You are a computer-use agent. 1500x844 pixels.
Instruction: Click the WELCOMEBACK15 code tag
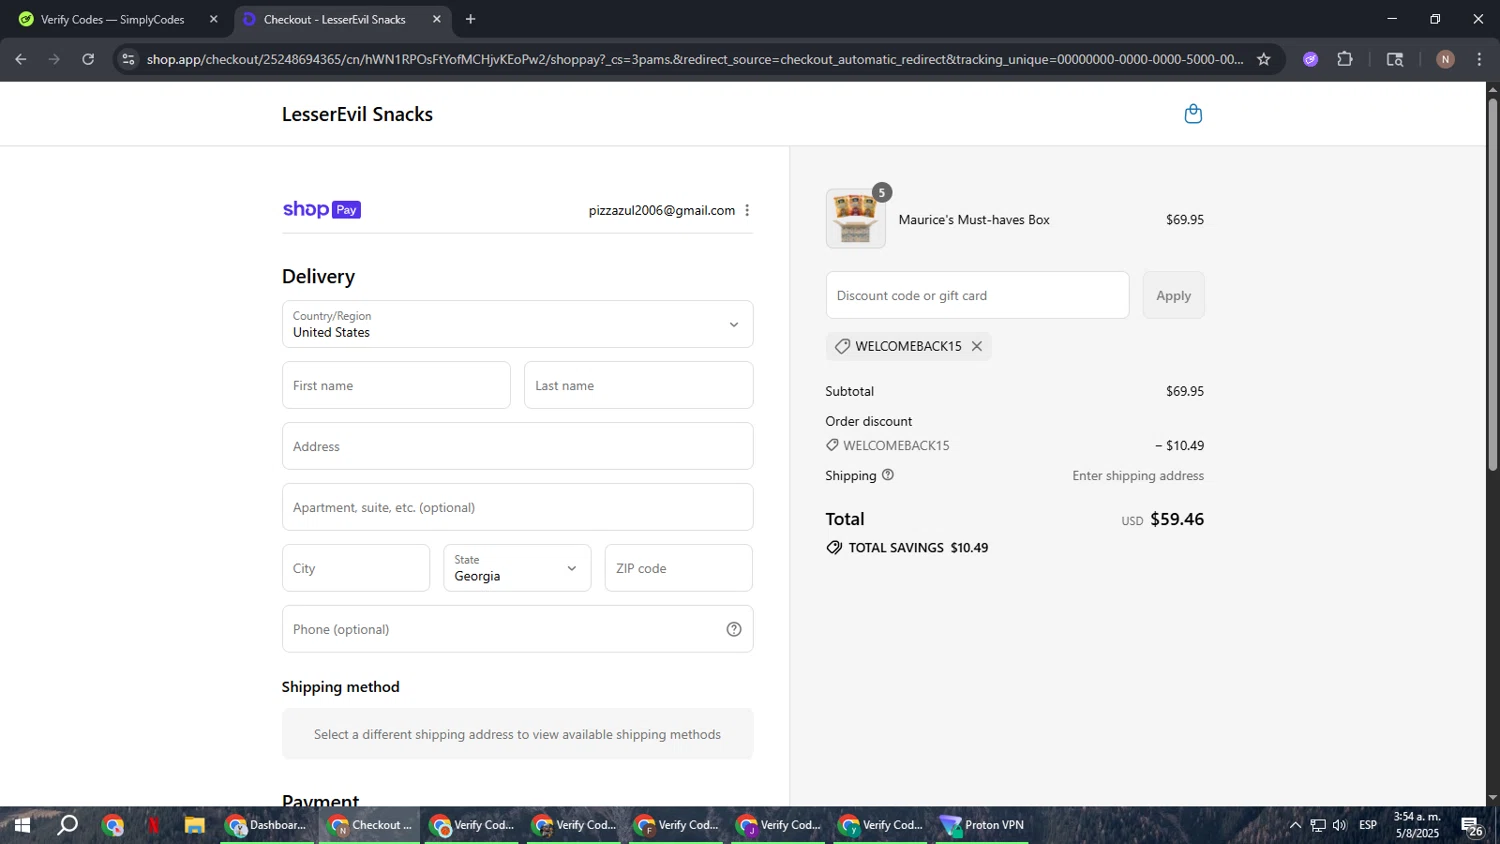click(x=908, y=346)
